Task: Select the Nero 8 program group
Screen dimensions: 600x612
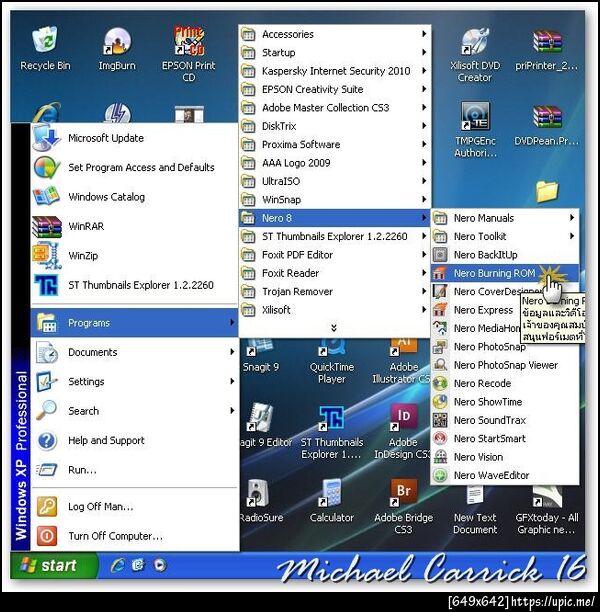Action: [335, 218]
